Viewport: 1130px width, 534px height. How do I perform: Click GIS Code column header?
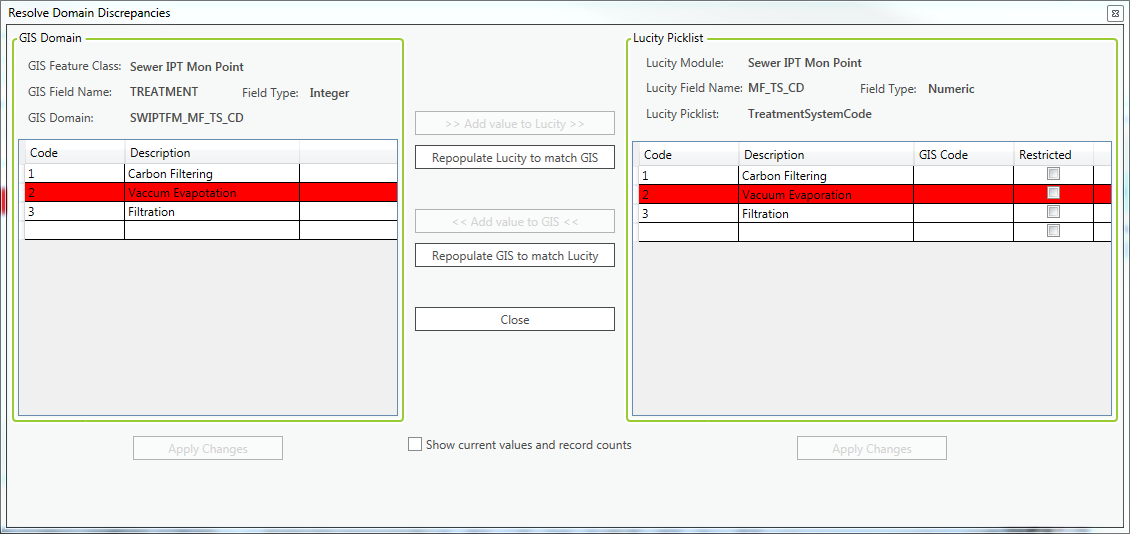(x=964, y=155)
